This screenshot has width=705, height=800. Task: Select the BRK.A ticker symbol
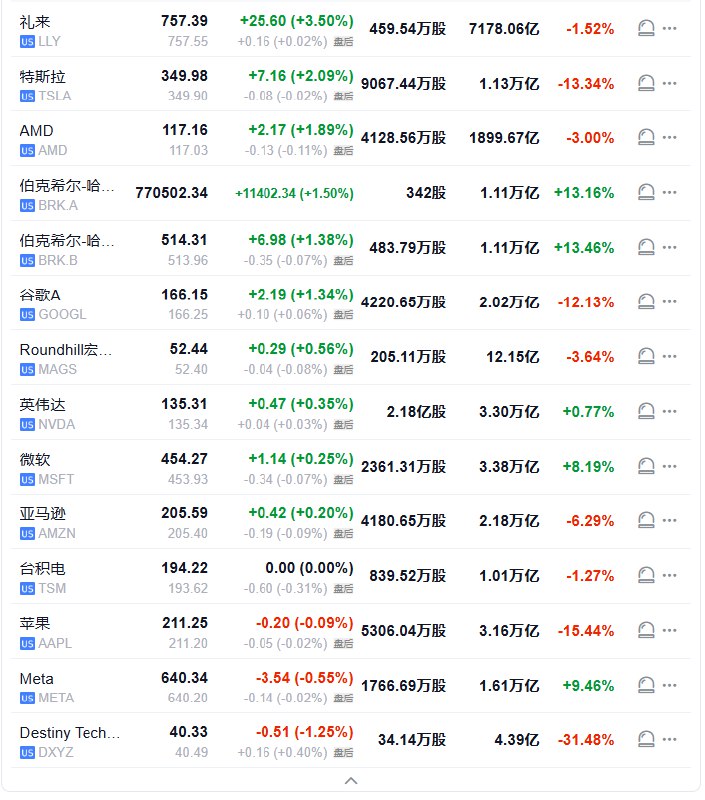pos(59,205)
